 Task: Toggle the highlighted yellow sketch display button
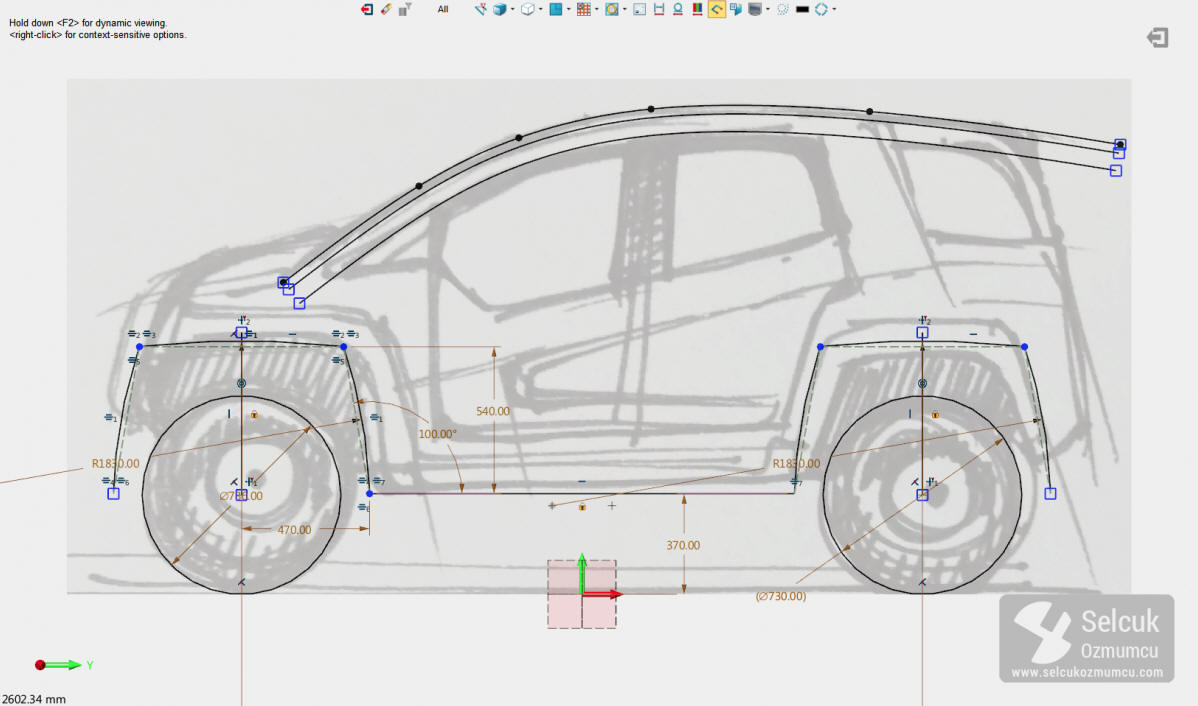716,9
